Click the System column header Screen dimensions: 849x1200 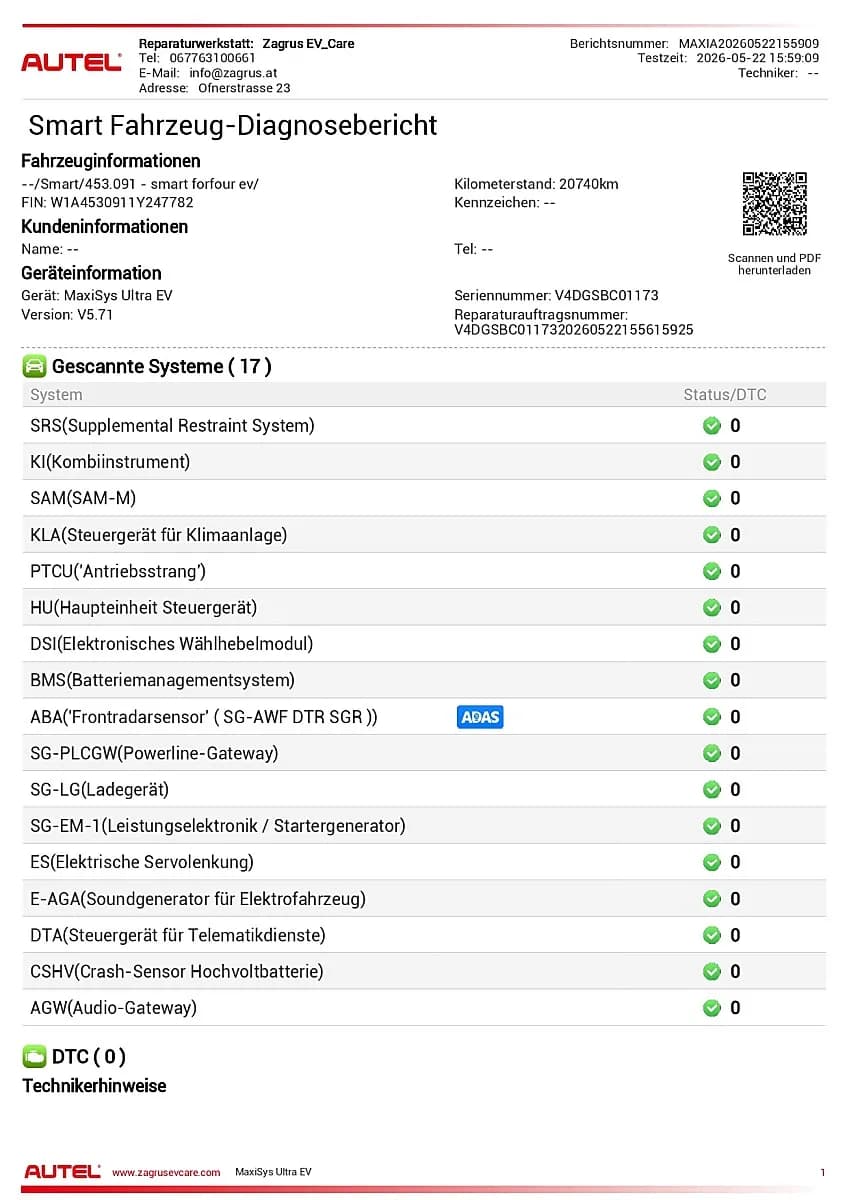[56, 395]
